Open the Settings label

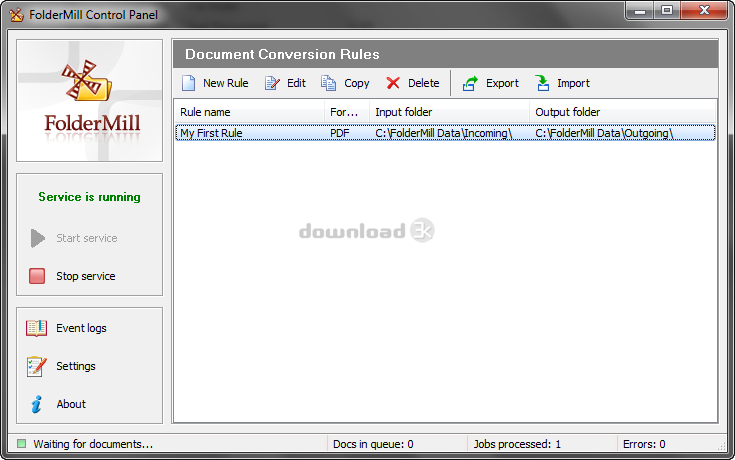point(76,366)
